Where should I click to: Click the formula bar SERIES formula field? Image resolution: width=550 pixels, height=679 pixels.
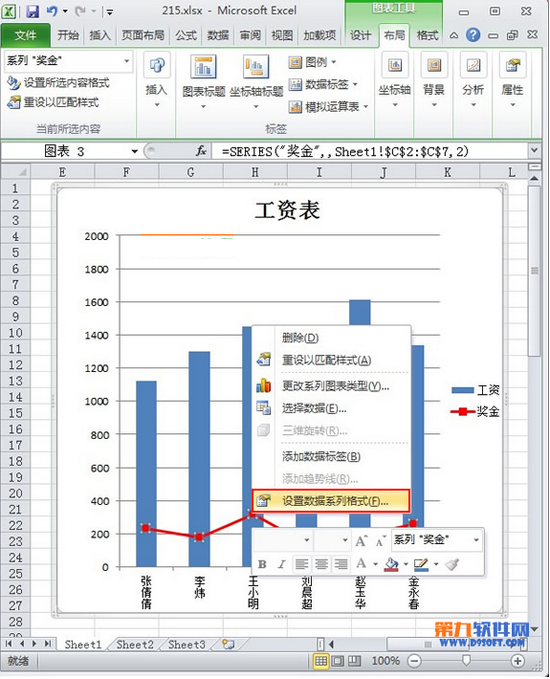(x=369, y=151)
